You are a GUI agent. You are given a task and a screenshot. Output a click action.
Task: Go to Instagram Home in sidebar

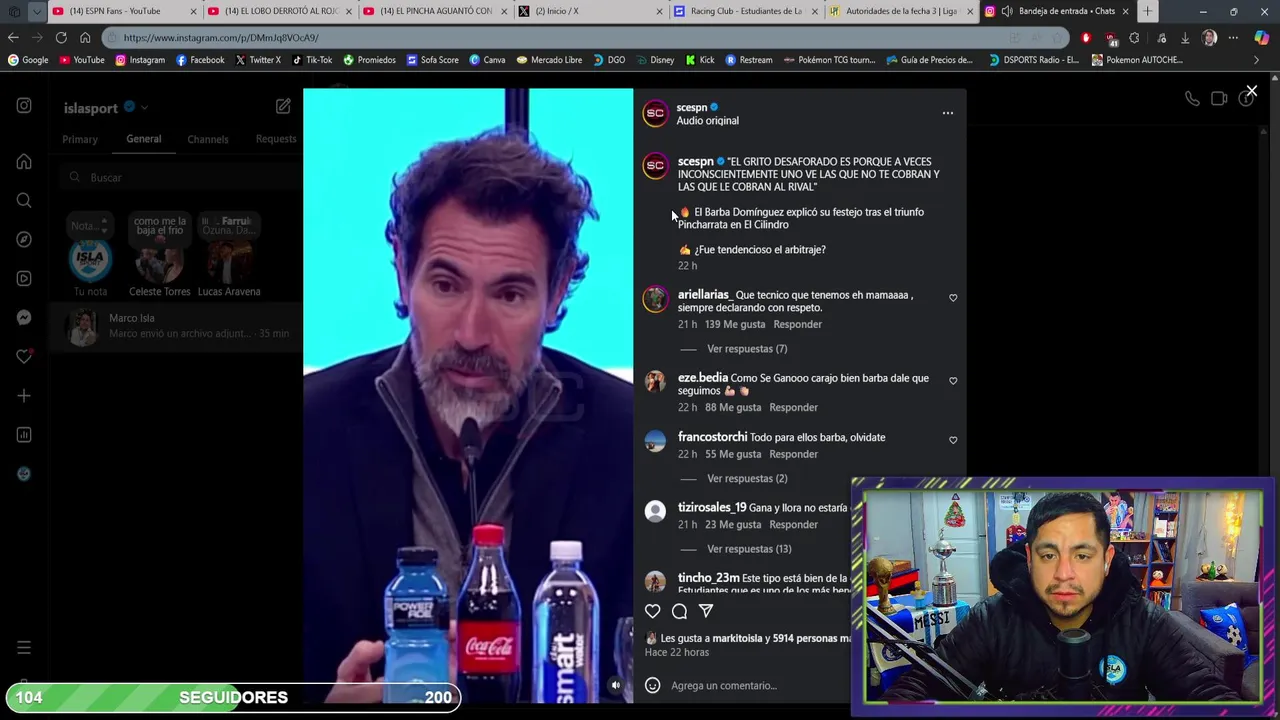24,161
